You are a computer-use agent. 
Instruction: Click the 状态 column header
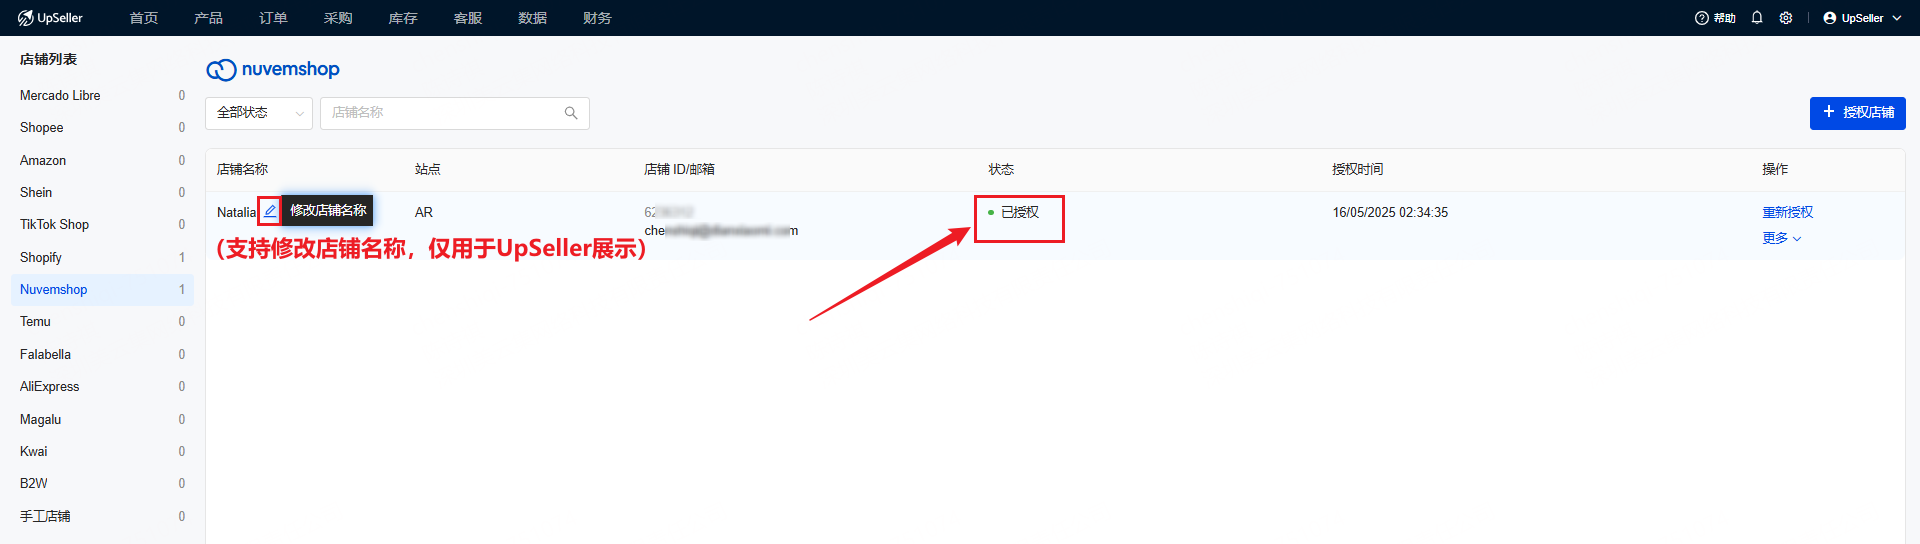[1001, 169]
